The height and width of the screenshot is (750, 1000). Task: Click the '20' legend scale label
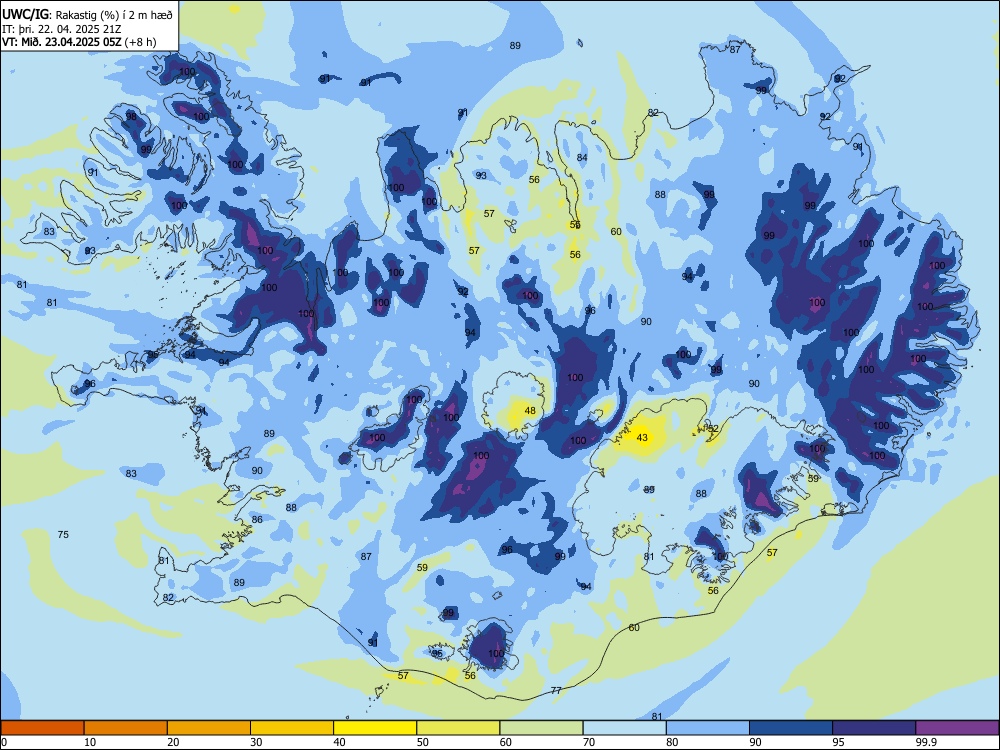tap(173, 742)
